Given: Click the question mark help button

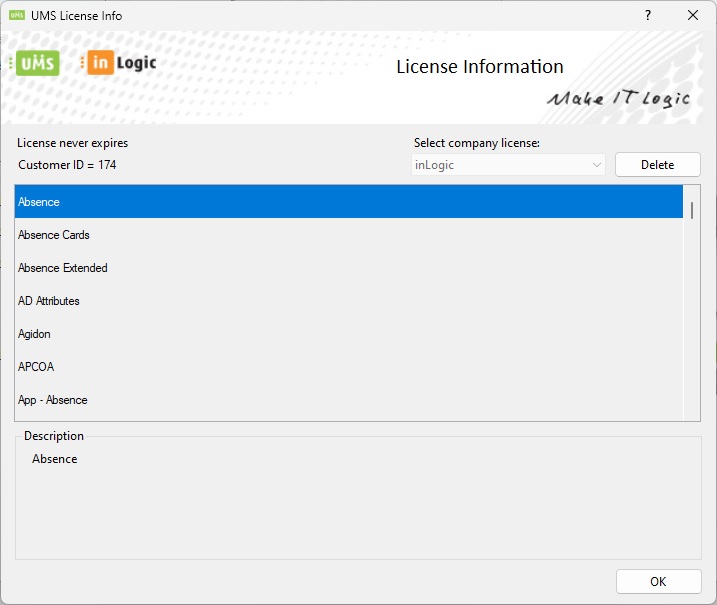Looking at the screenshot, I should 648,15.
